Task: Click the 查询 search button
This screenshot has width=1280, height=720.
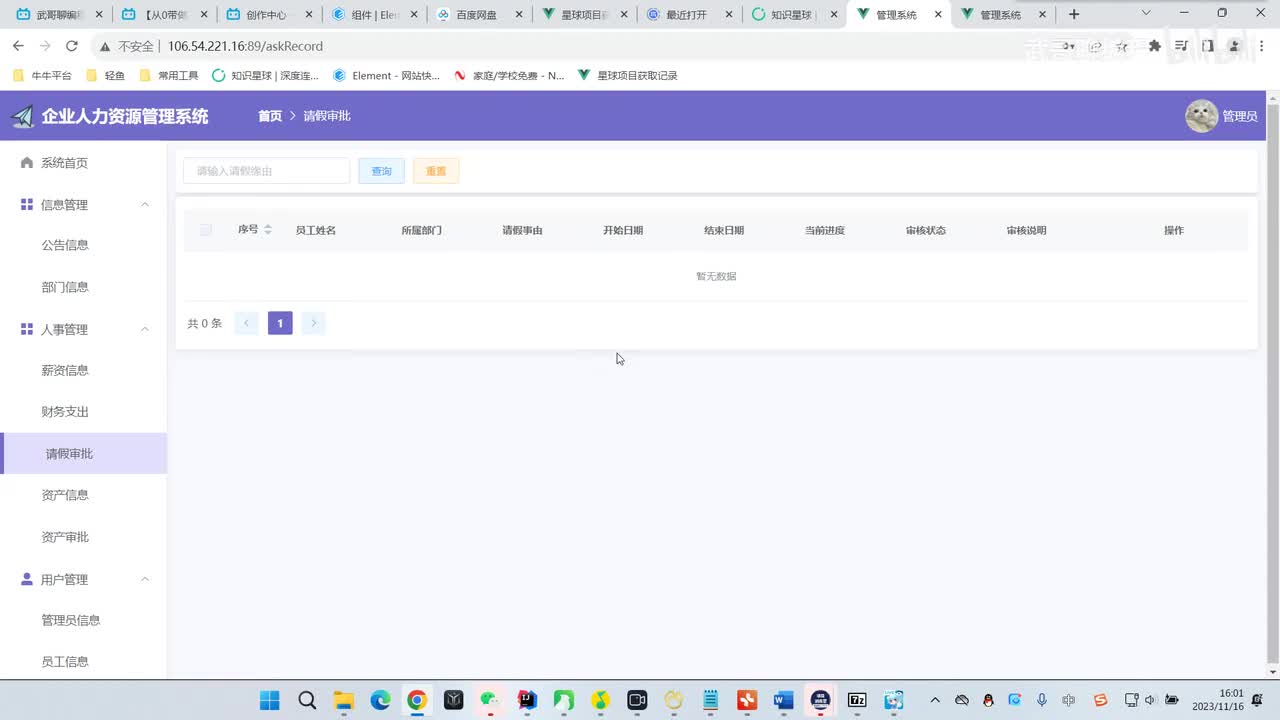Action: click(x=382, y=171)
